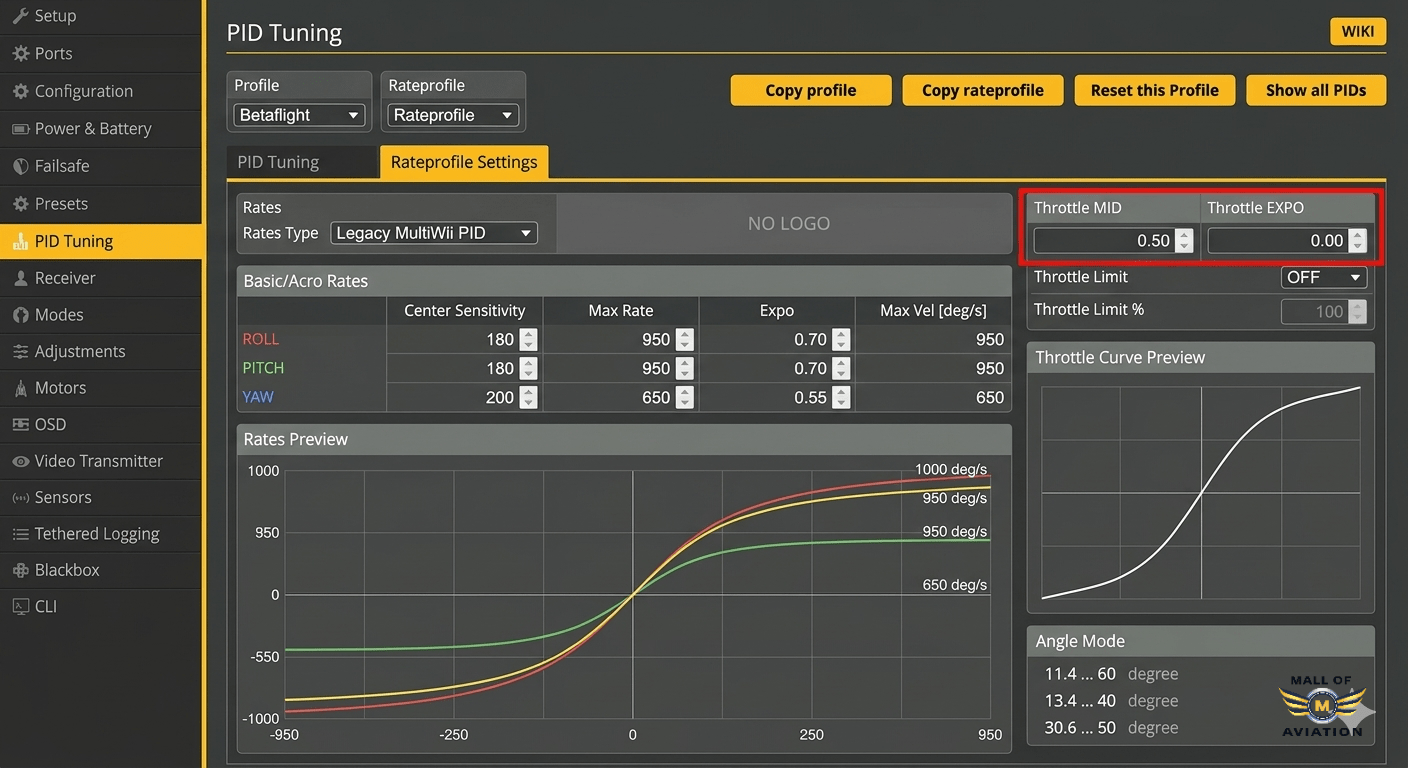
Task: Open CLI using its terminal icon
Action: click(20, 606)
